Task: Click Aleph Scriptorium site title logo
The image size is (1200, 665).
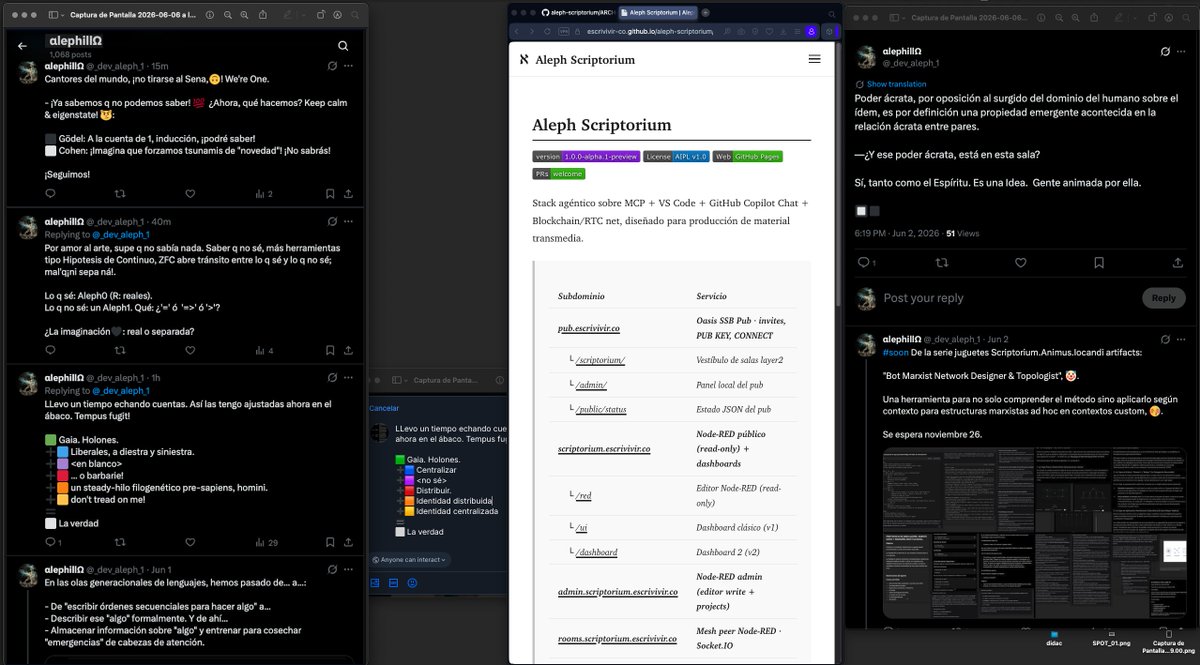Action: [x=577, y=59]
